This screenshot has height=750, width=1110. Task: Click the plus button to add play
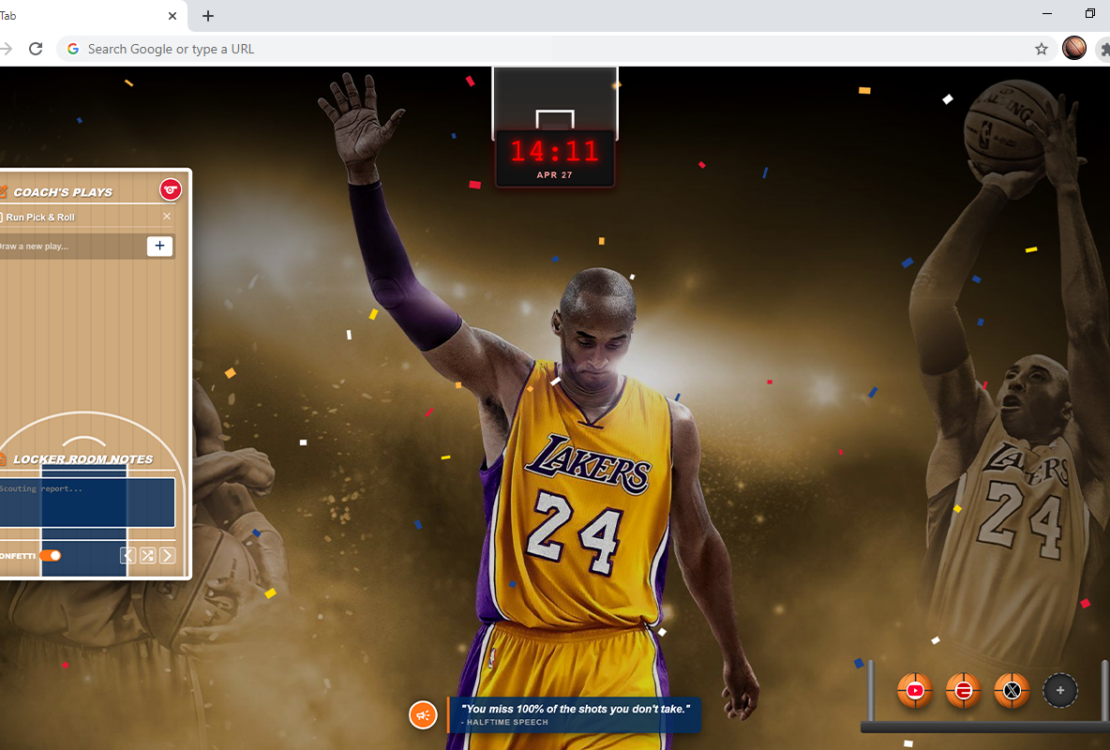click(159, 246)
